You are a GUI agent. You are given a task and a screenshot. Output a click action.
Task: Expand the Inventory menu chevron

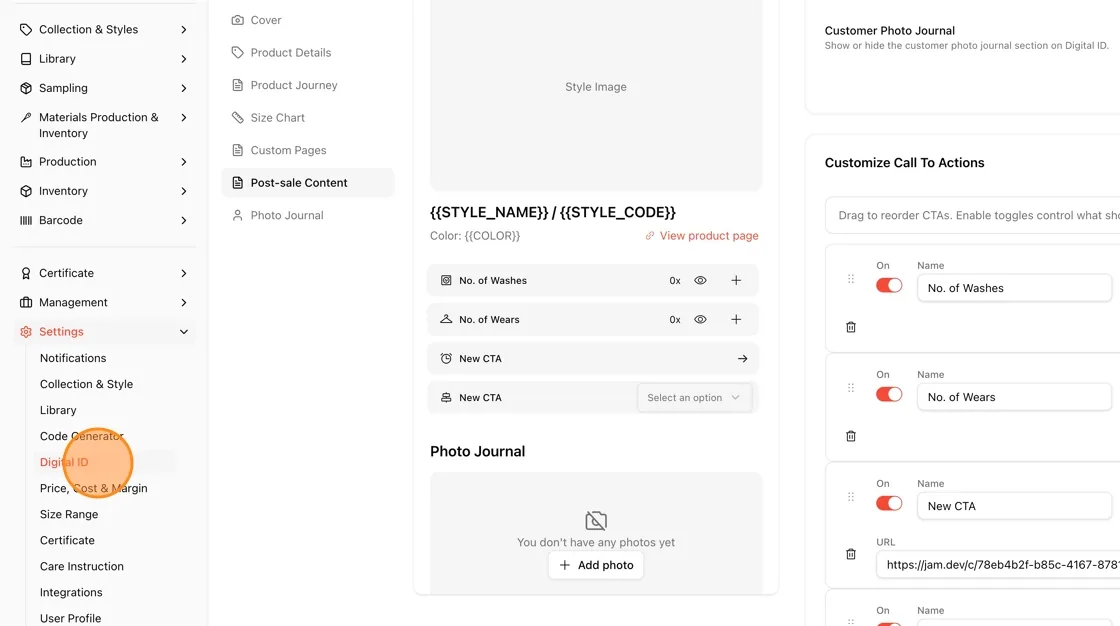[184, 191]
